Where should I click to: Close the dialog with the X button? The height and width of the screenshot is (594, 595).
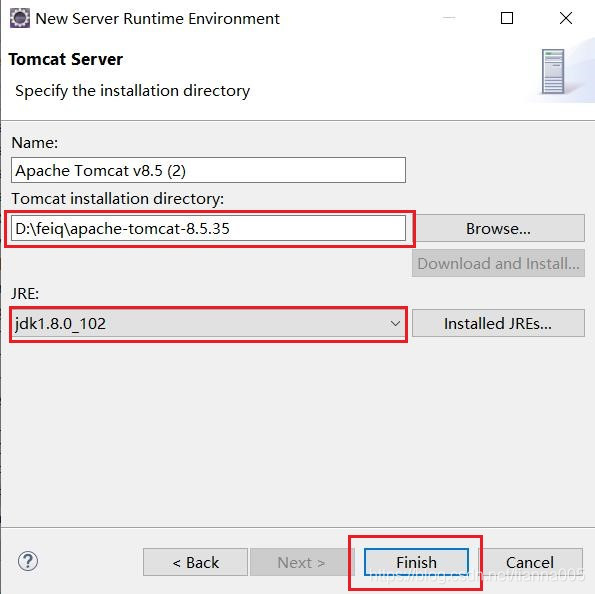click(566, 18)
